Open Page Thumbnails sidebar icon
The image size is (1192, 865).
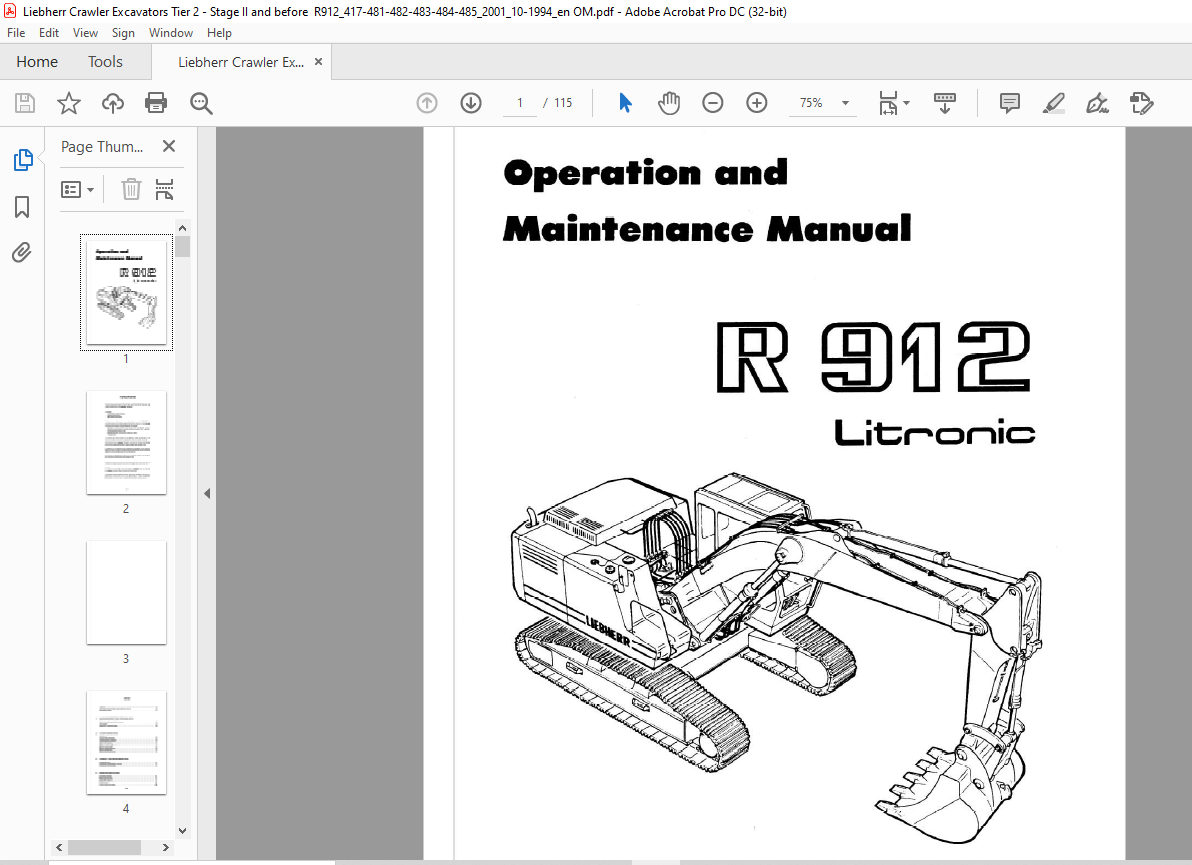pos(23,160)
